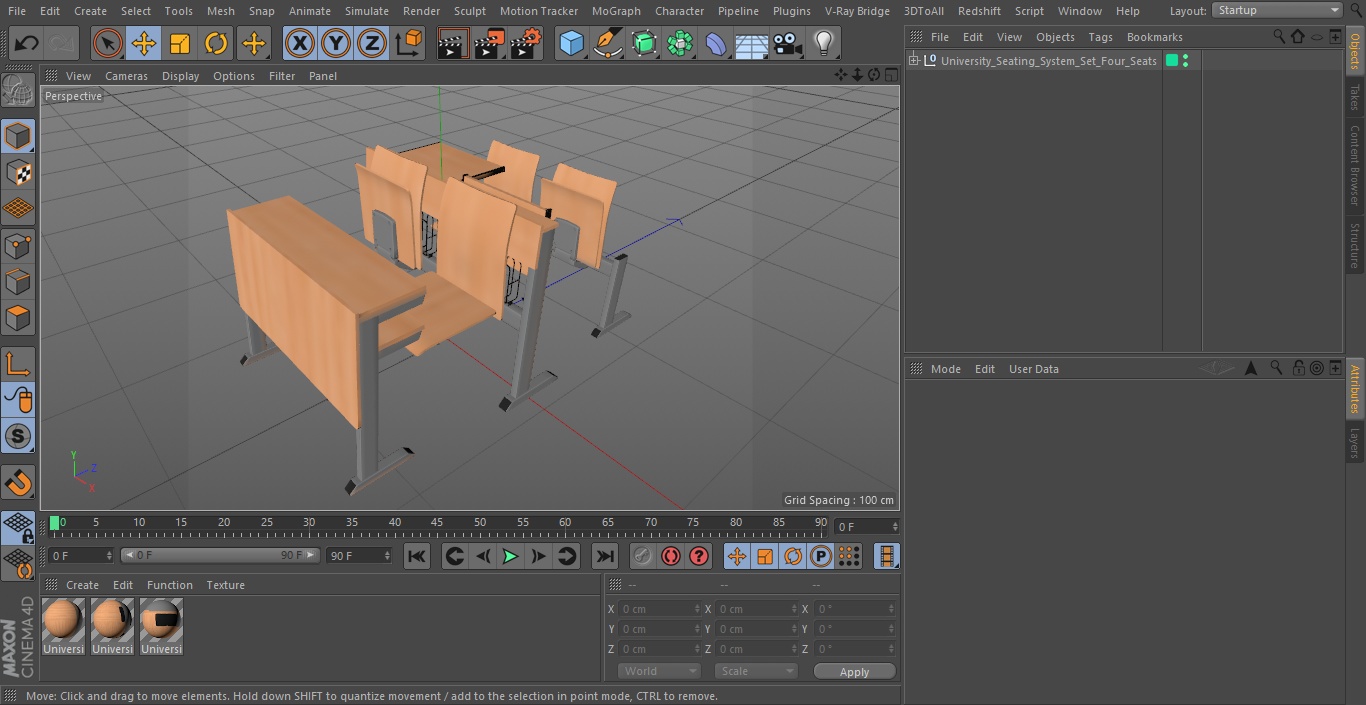This screenshot has height=705, width=1366.
Task: Activate the Rotate tool
Action: coord(216,43)
